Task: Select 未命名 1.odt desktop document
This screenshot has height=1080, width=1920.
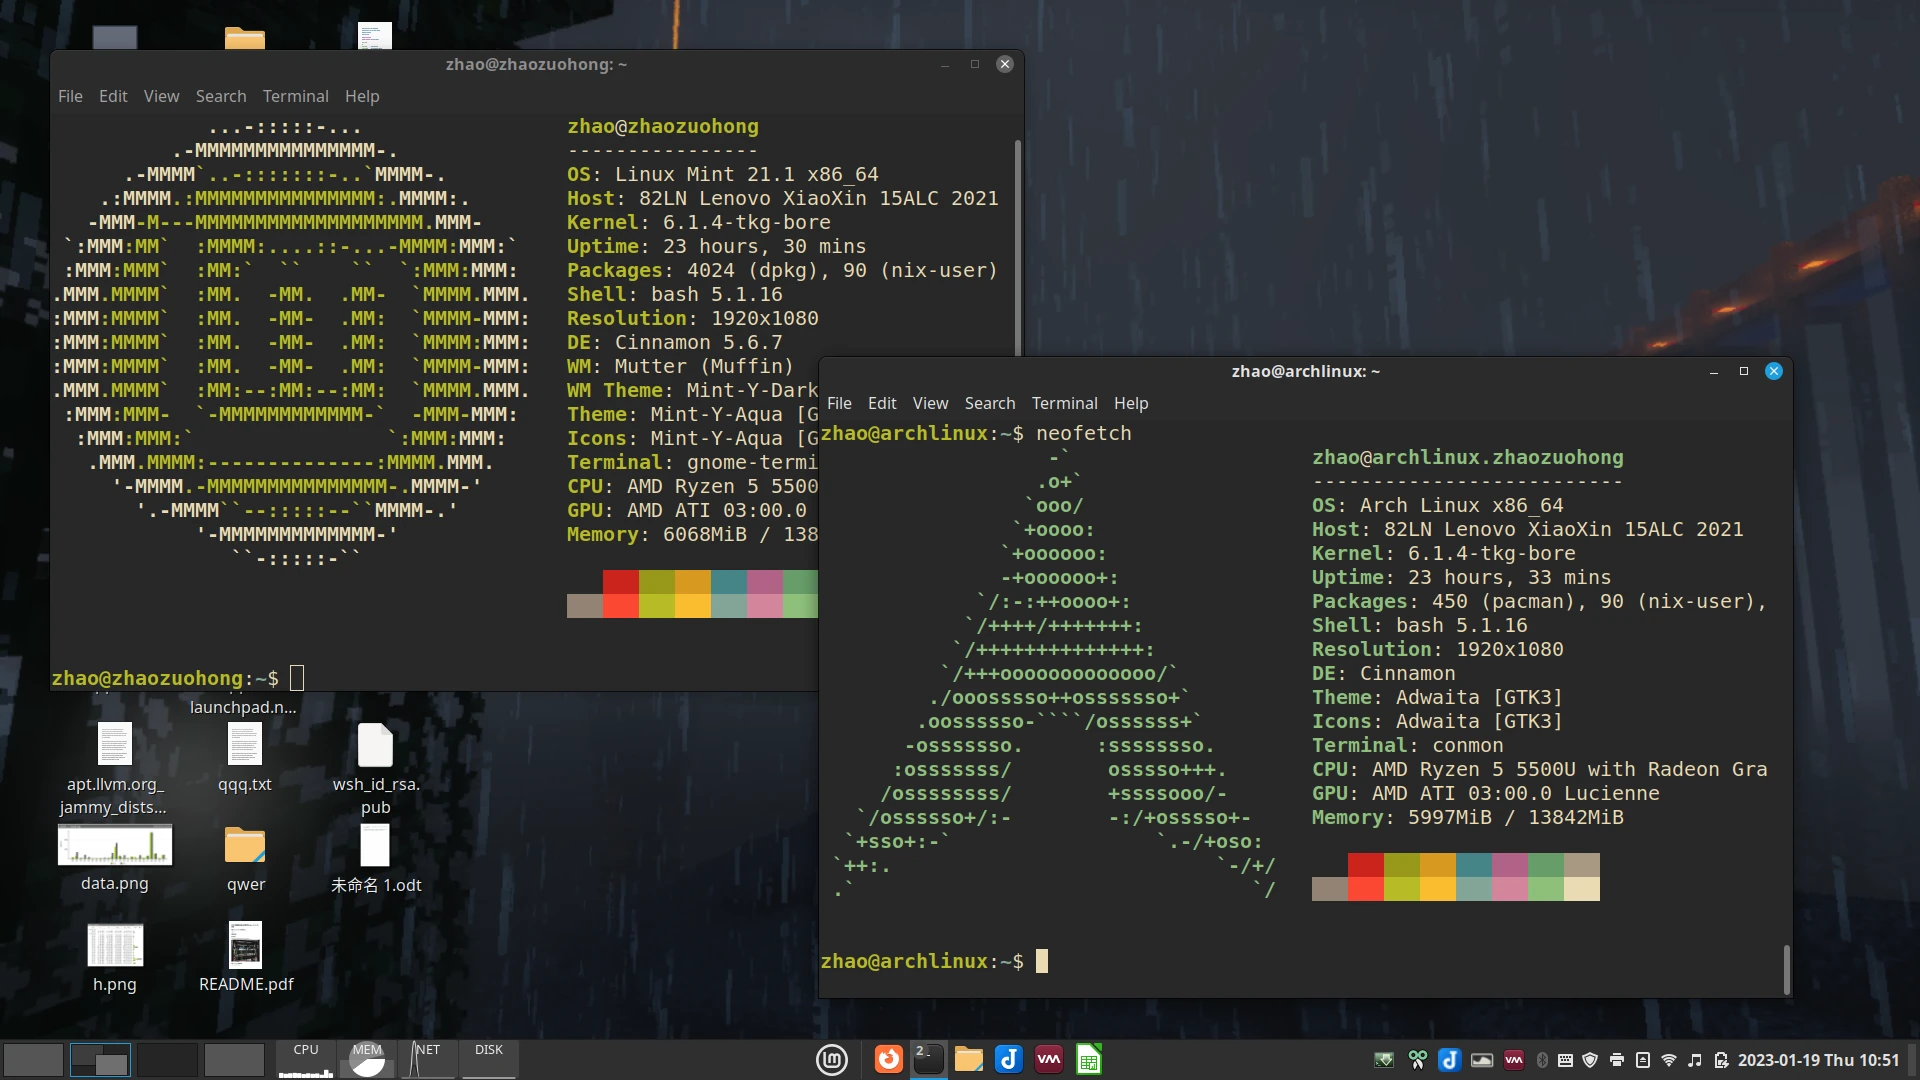Action: pos(375,858)
